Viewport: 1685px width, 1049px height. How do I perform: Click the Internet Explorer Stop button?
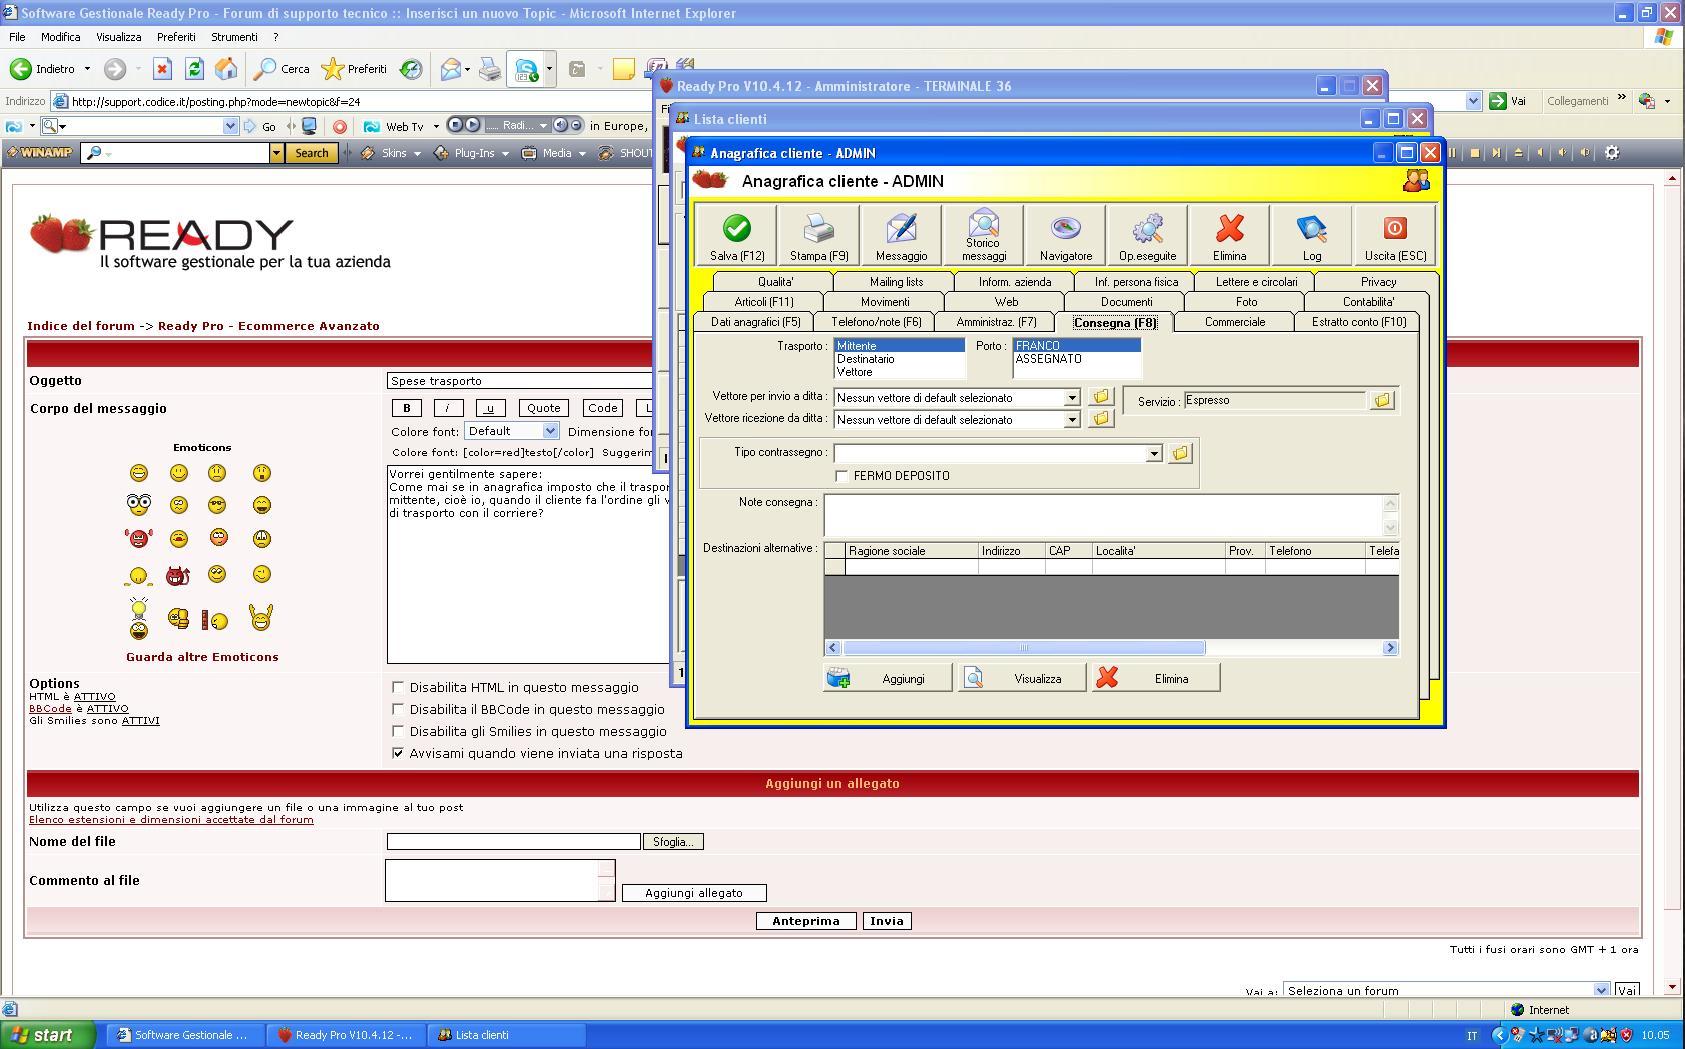(x=162, y=69)
